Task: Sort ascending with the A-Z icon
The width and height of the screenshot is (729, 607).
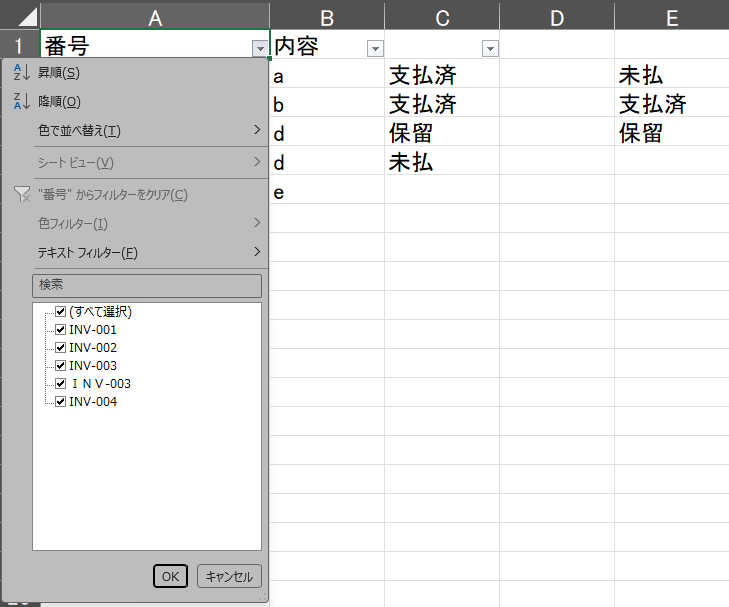Action: click(21, 73)
